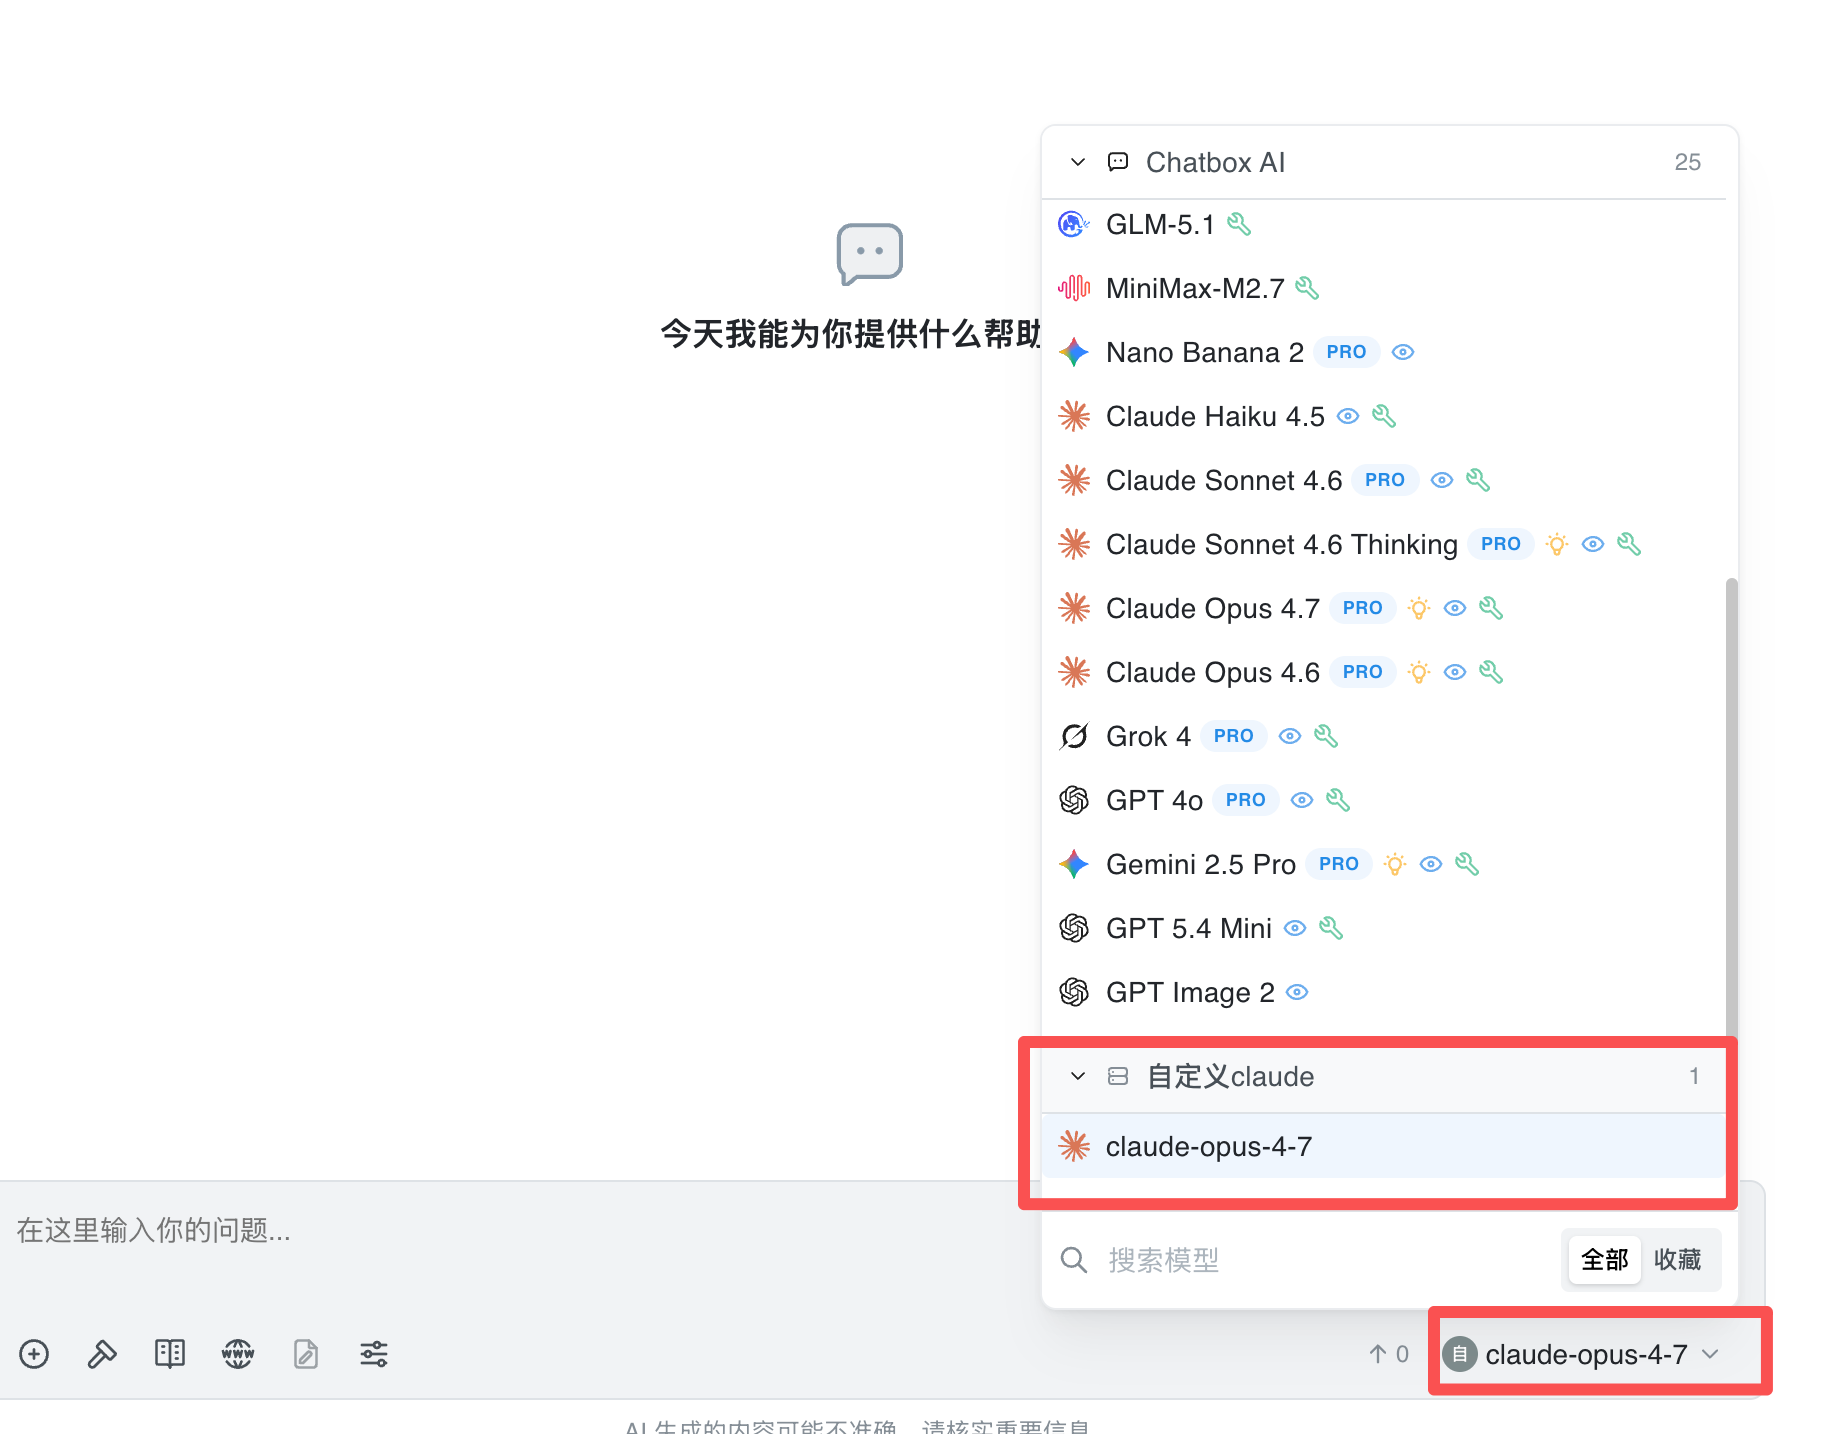Click the GPT 4o OpenAI logo
The height and width of the screenshot is (1434, 1830).
point(1074,800)
